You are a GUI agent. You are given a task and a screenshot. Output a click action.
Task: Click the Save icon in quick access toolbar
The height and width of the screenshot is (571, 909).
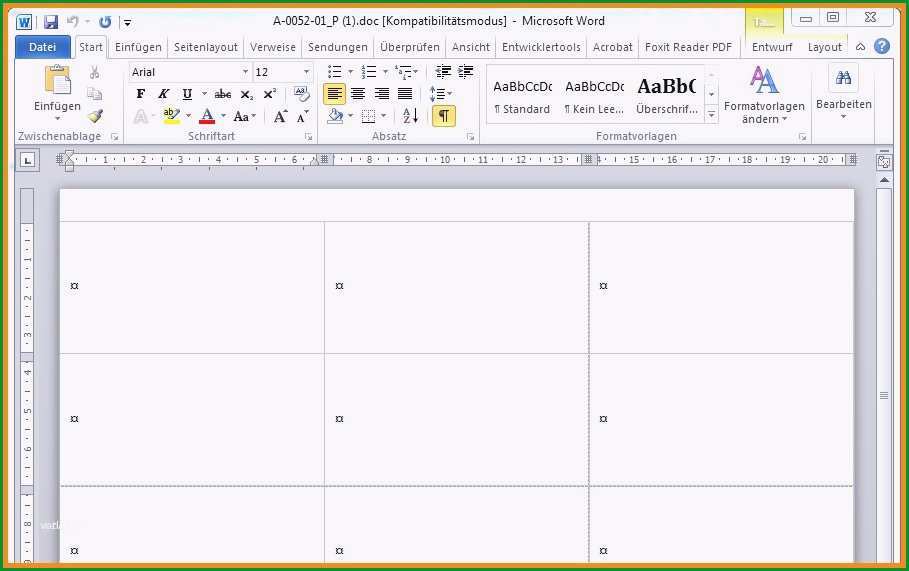(51, 22)
